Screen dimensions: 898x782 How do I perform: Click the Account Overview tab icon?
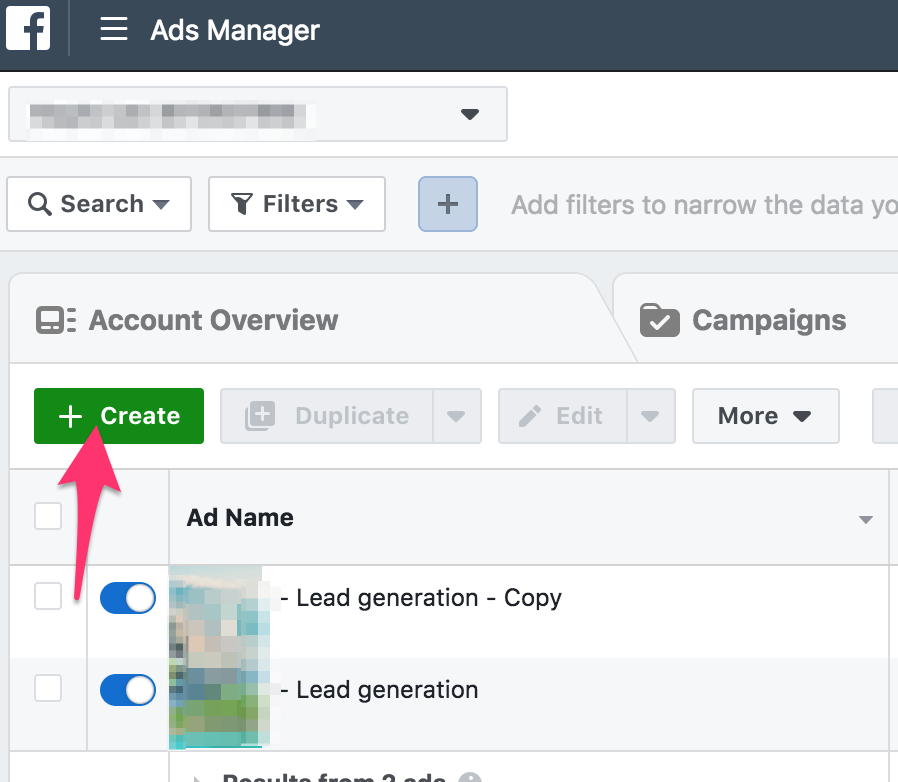[x=56, y=320]
